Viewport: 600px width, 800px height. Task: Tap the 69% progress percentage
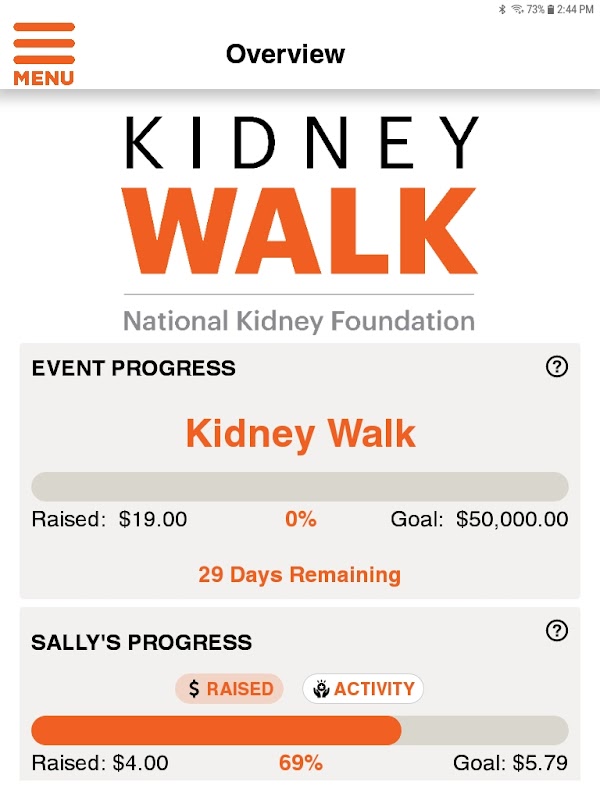301,763
